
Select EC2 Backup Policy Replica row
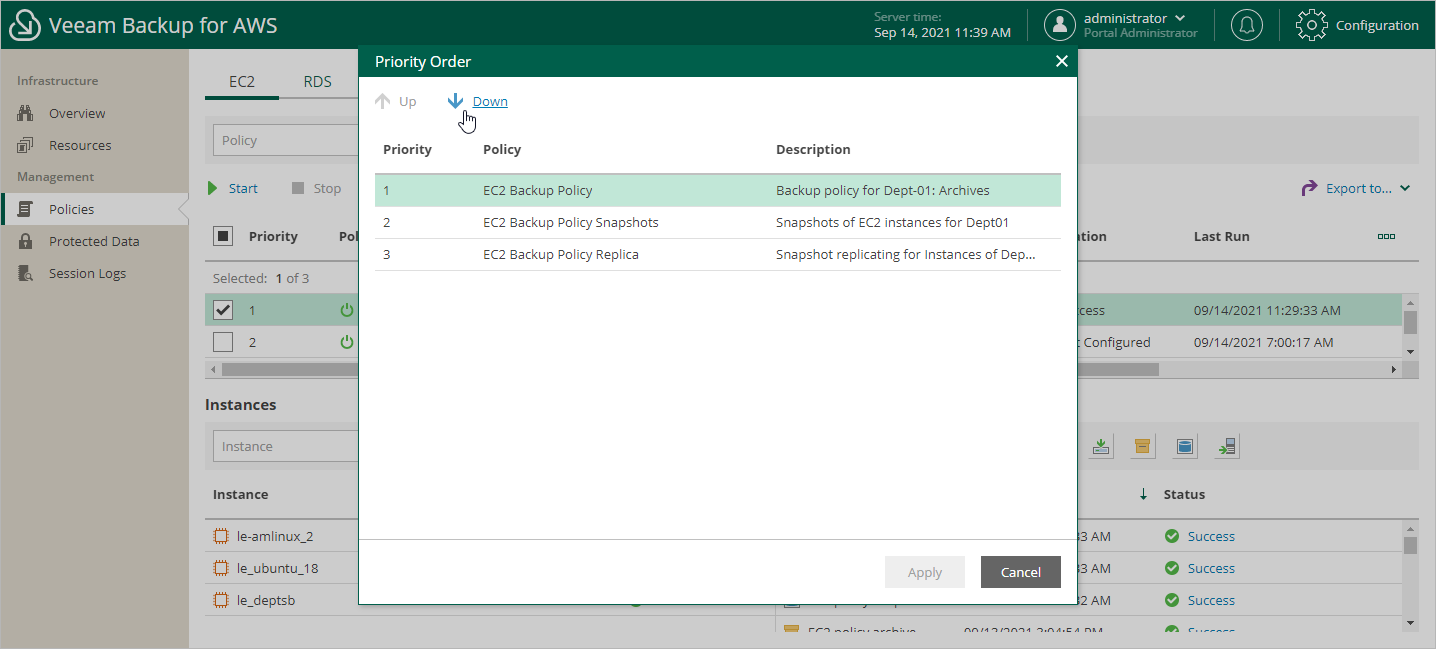718,254
